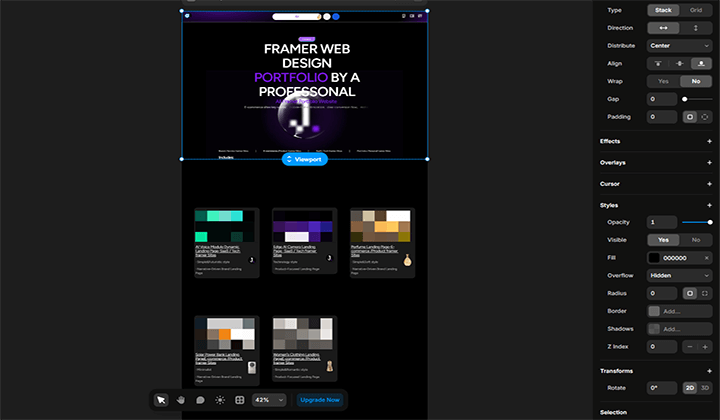The width and height of the screenshot is (720, 420).
Task: Select per-side Padding mode icon
Action: click(705, 117)
